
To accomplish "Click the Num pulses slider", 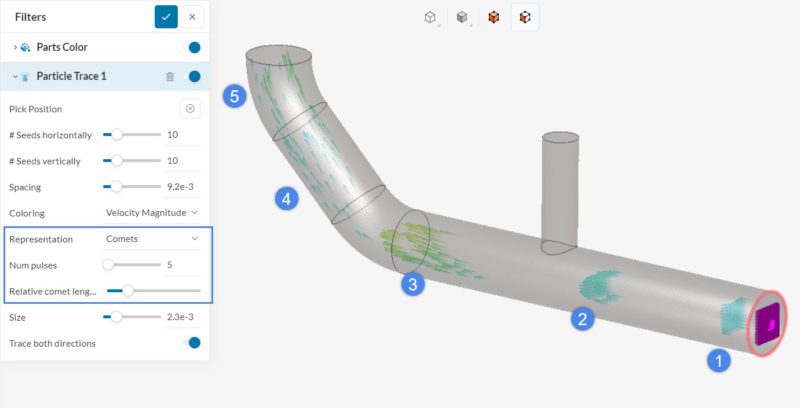I will pos(132,265).
